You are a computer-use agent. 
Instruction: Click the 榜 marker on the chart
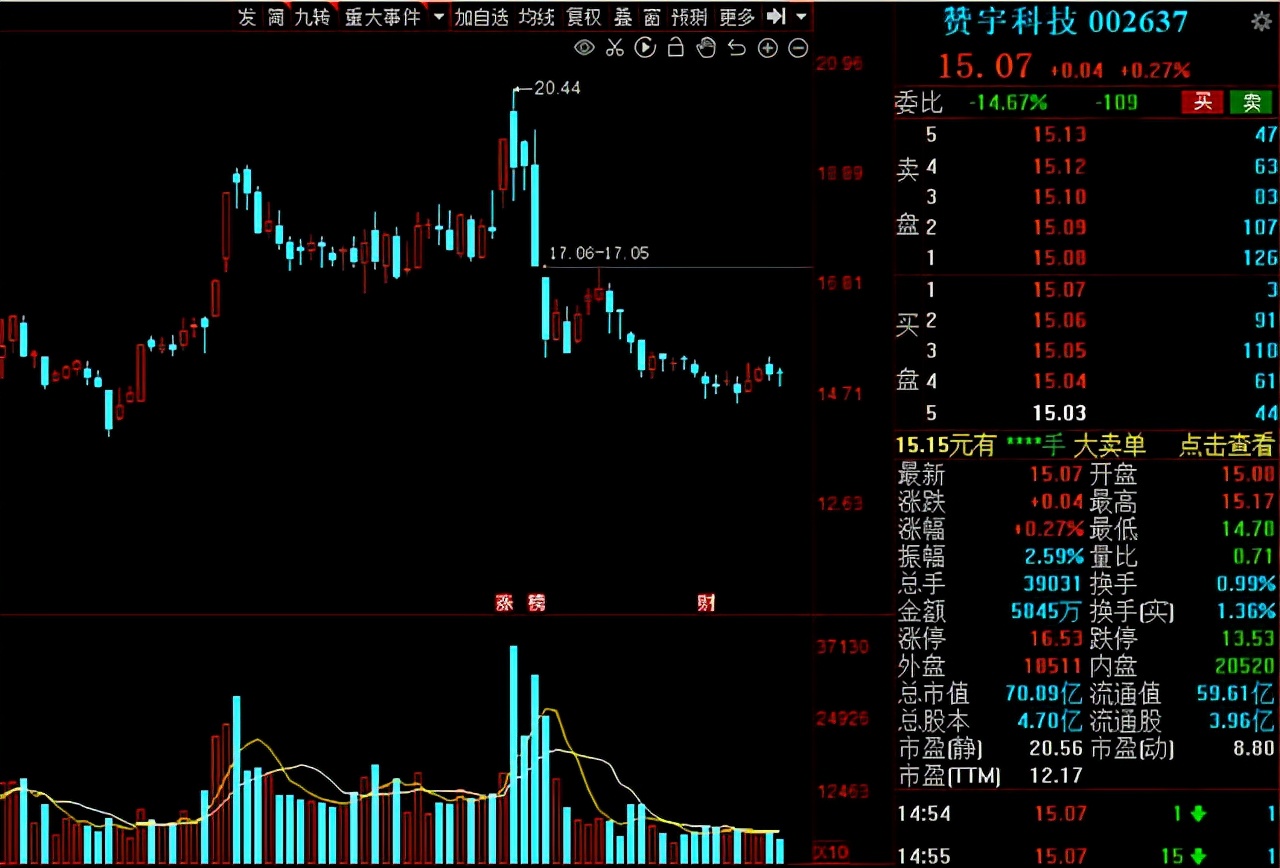(537, 603)
